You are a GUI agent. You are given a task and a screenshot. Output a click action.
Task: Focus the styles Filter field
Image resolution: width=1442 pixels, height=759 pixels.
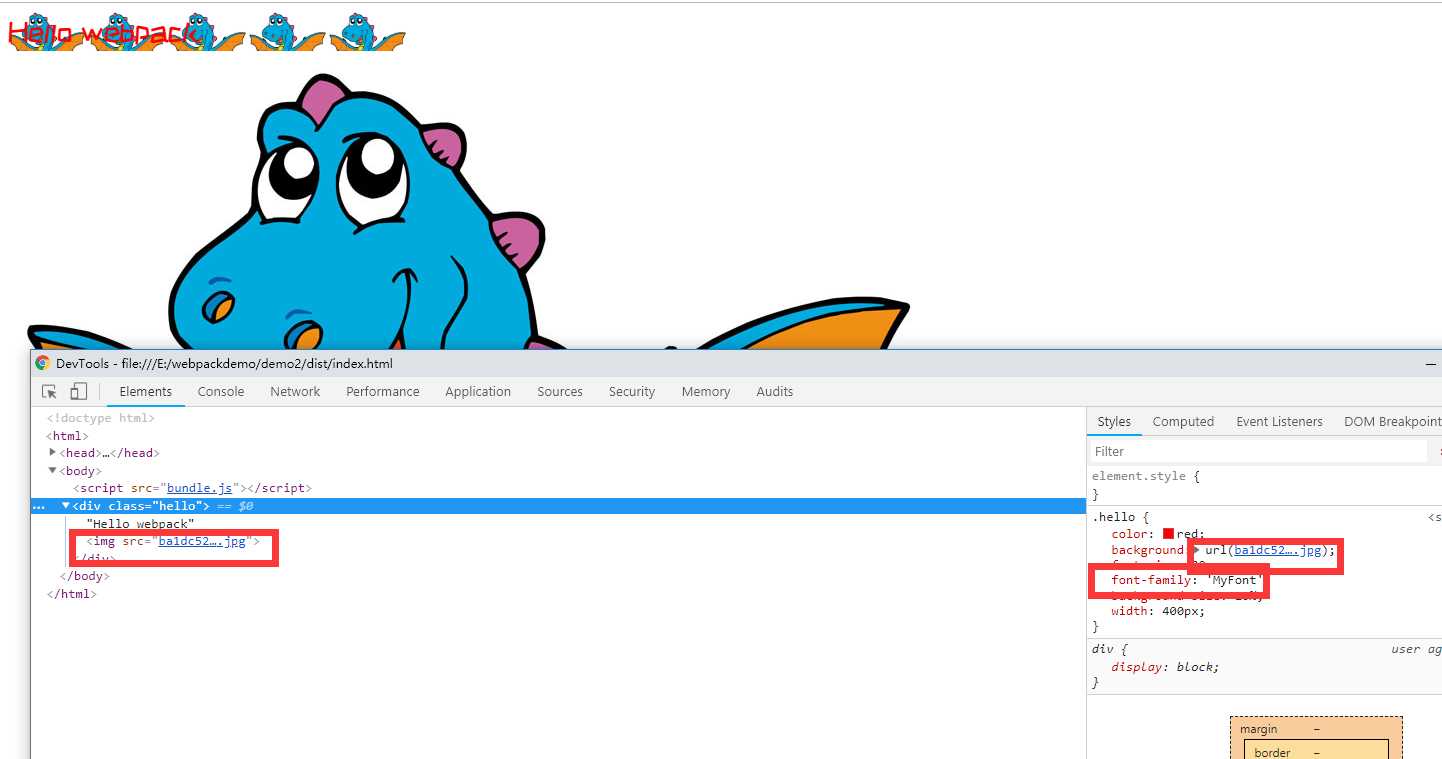(1258, 451)
